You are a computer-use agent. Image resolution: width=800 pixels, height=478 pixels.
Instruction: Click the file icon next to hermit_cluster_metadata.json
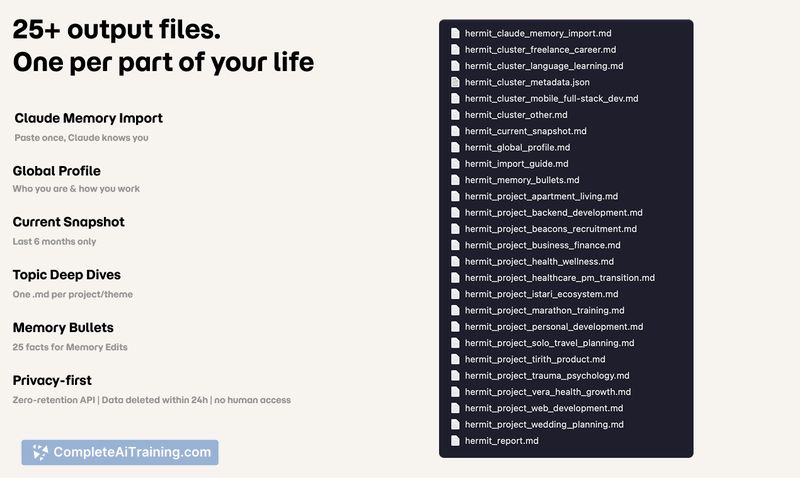pyautogui.click(x=456, y=82)
